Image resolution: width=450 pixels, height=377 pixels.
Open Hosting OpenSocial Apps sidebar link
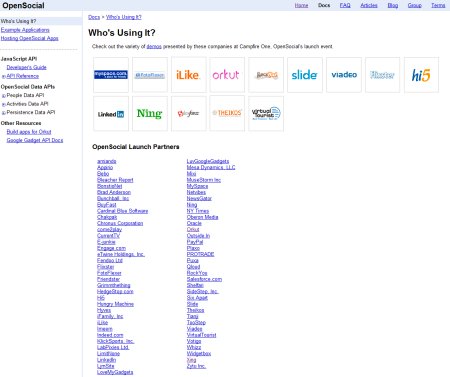coord(29,38)
